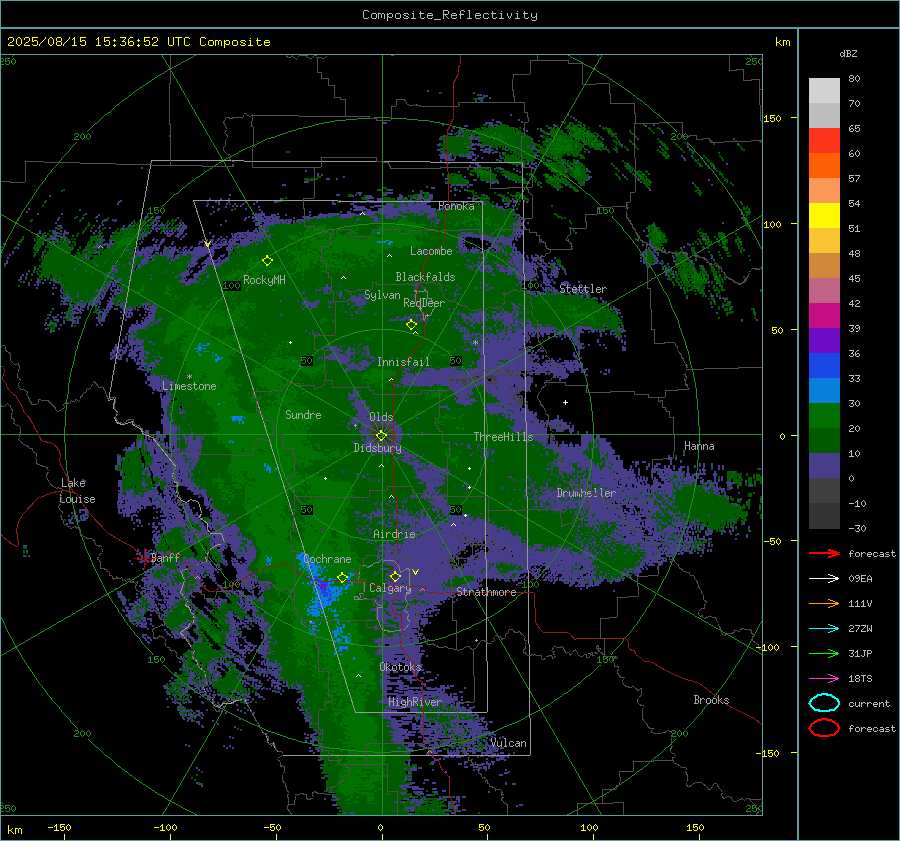The width and height of the screenshot is (900, 841).
Task: Select the cyan 27ZW arrow in the legend
Action: pyautogui.click(x=824, y=629)
